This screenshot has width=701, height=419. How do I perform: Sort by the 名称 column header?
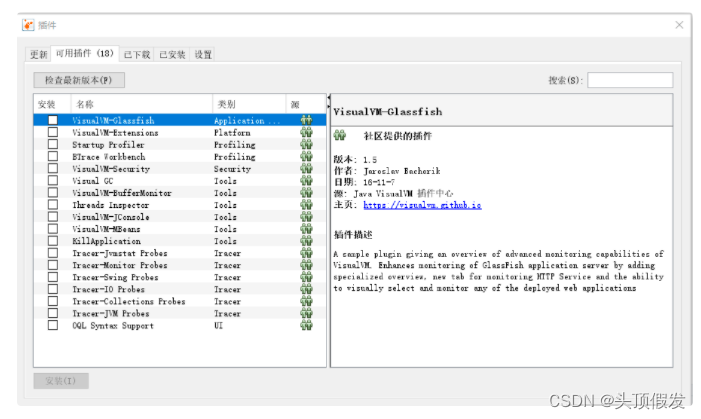point(142,105)
